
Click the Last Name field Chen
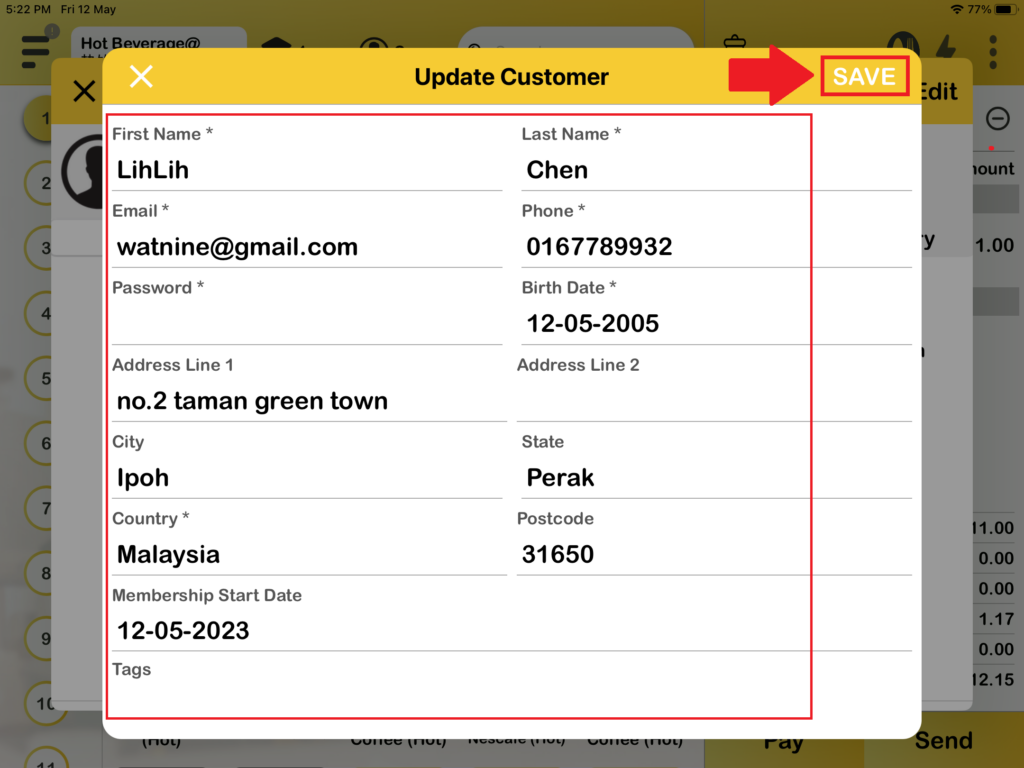point(715,170)
